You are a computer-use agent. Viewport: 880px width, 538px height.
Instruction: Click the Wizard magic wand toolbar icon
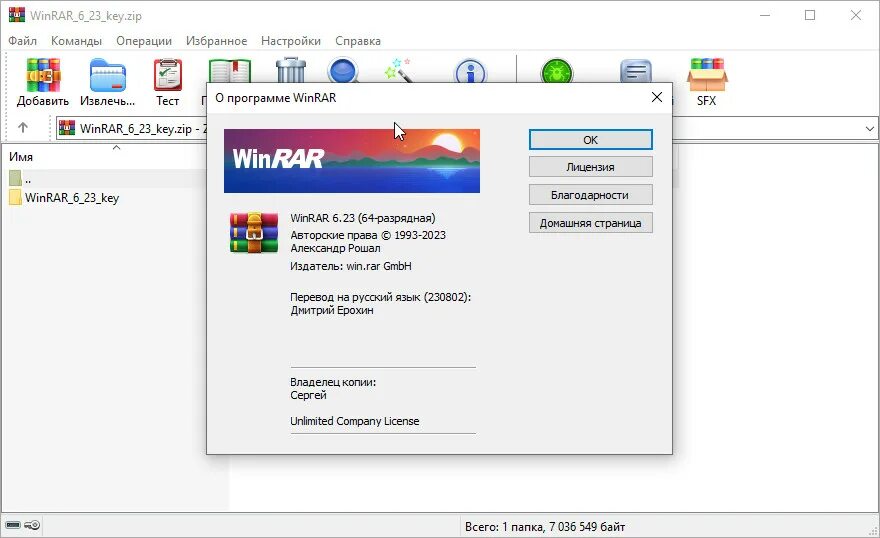[399, 70]
